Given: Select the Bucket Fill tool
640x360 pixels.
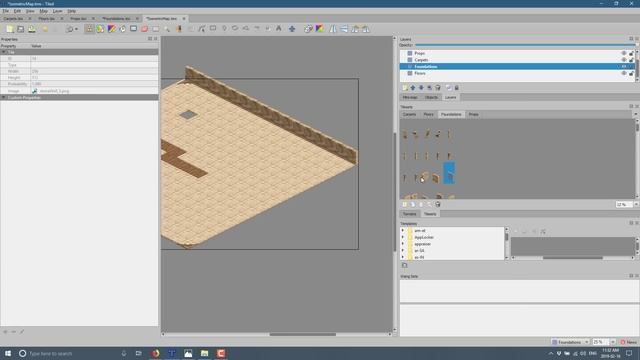Looking at the screenshot, I should pyautogui.click(x=122, y=29).
